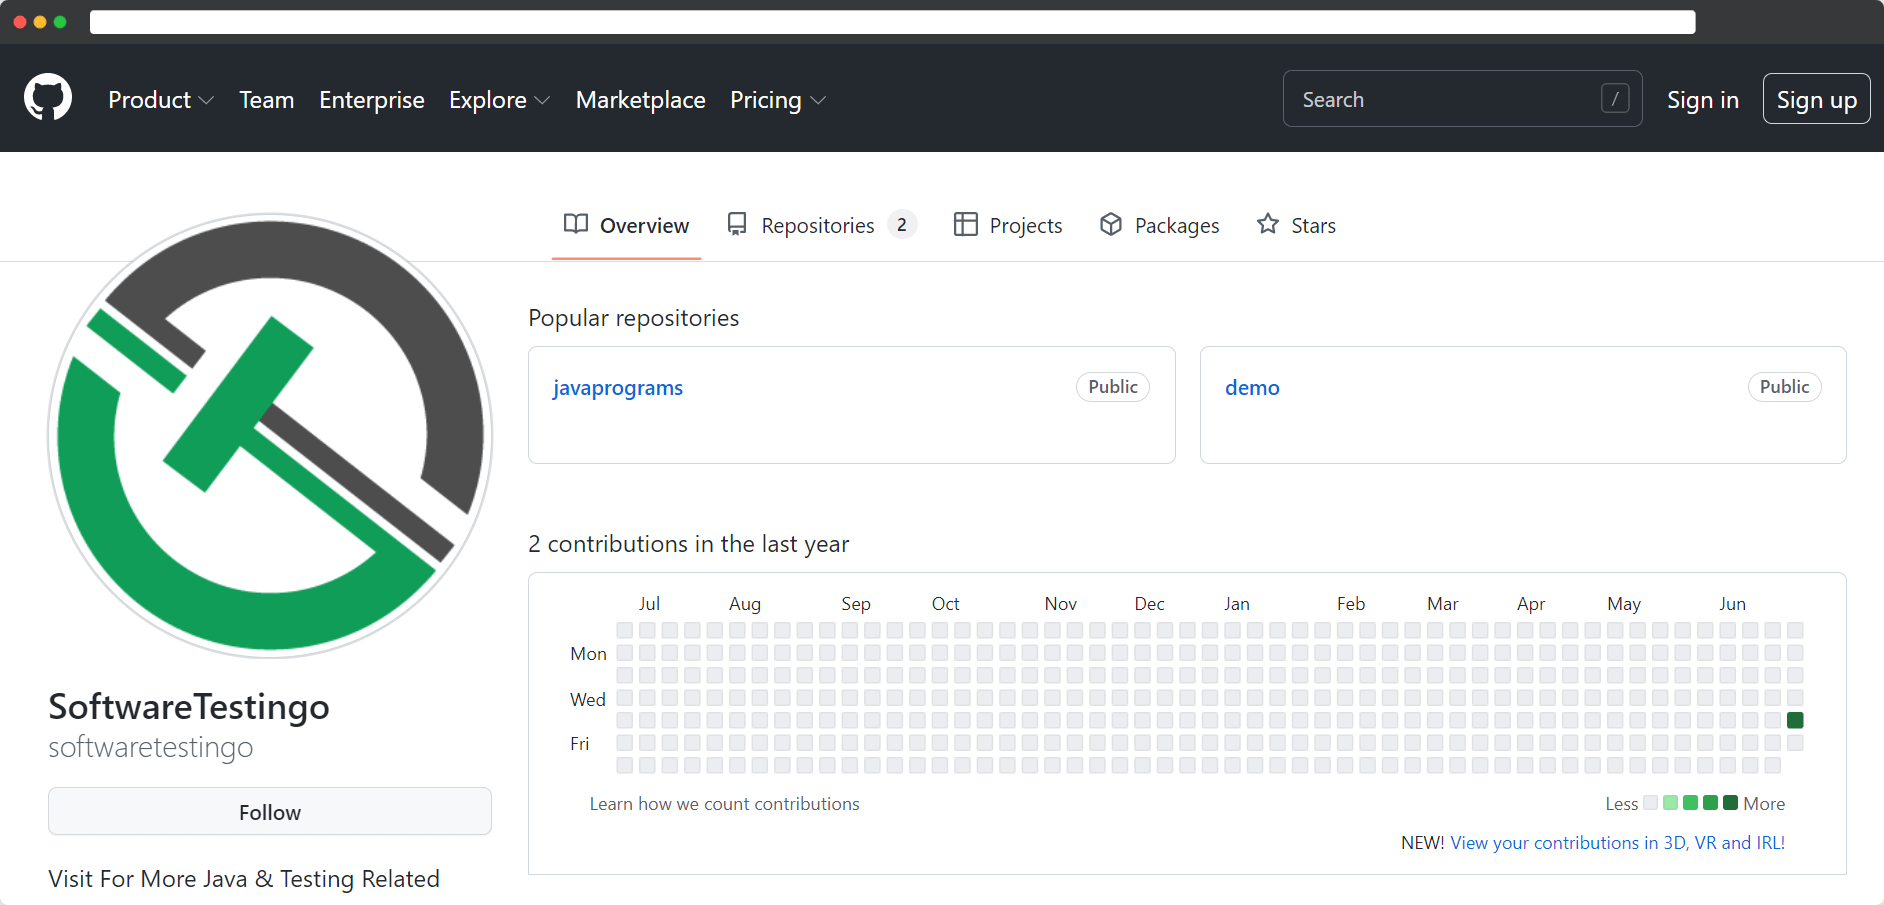Open the SoftwareTestingo profile avatar image
This screenshot has width=1884, height=905.
coord(270,435)
